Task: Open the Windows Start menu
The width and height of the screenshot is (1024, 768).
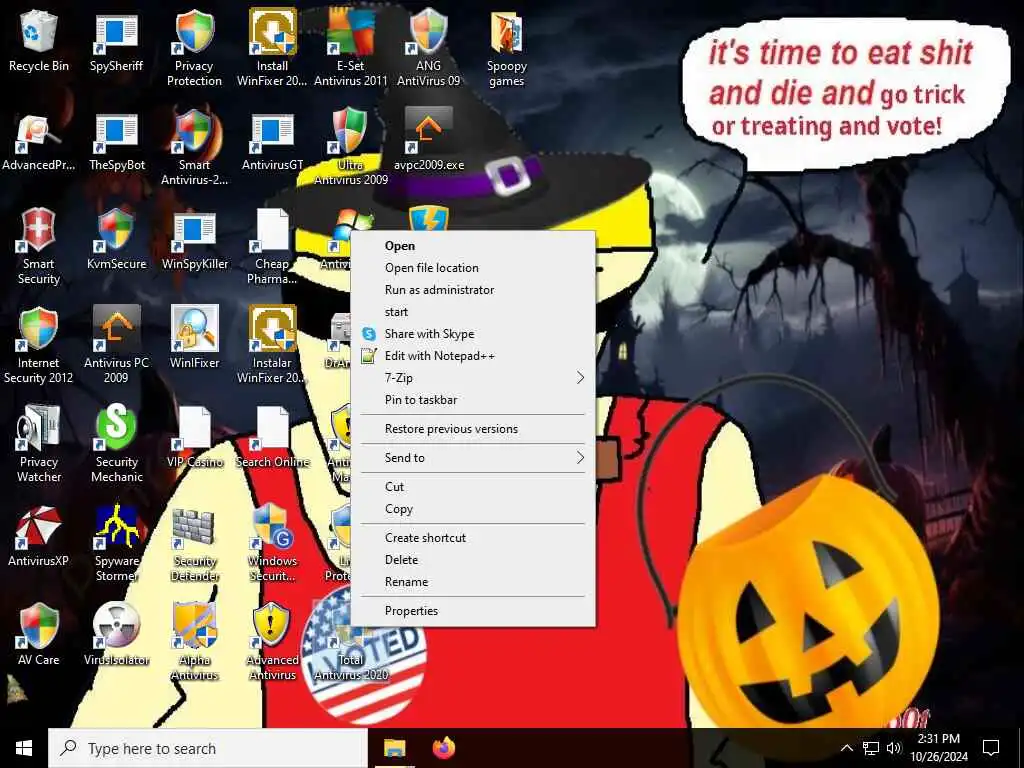Action: [24, 748]
